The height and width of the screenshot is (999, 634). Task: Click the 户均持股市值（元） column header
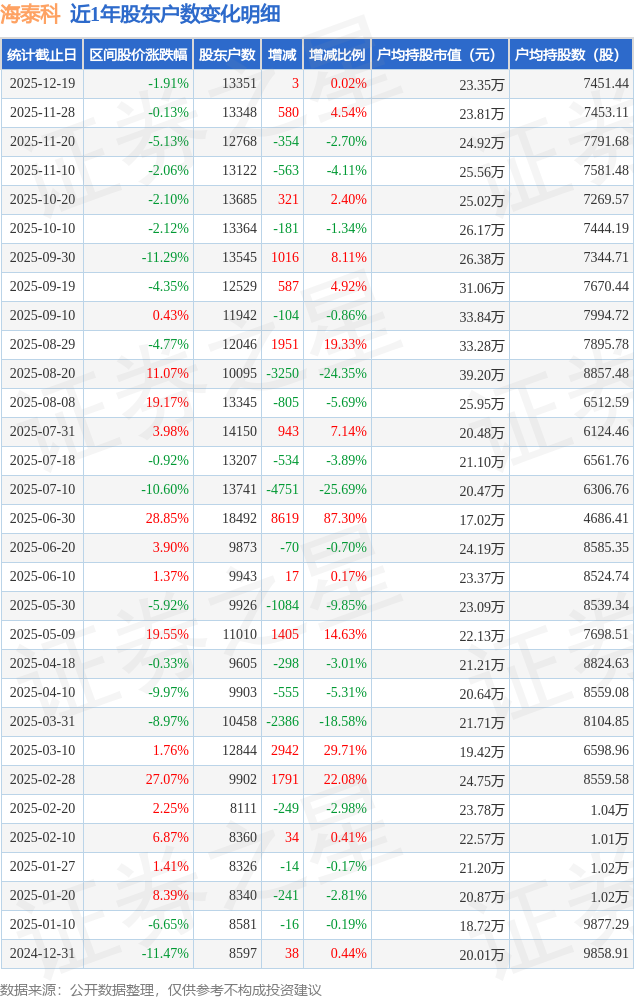440,55
